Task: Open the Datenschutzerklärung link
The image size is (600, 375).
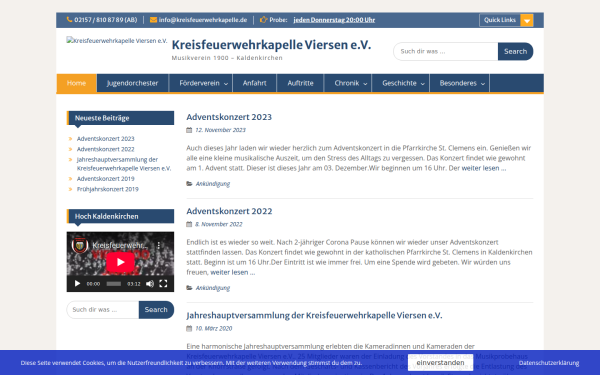Action: pos(549,363)
